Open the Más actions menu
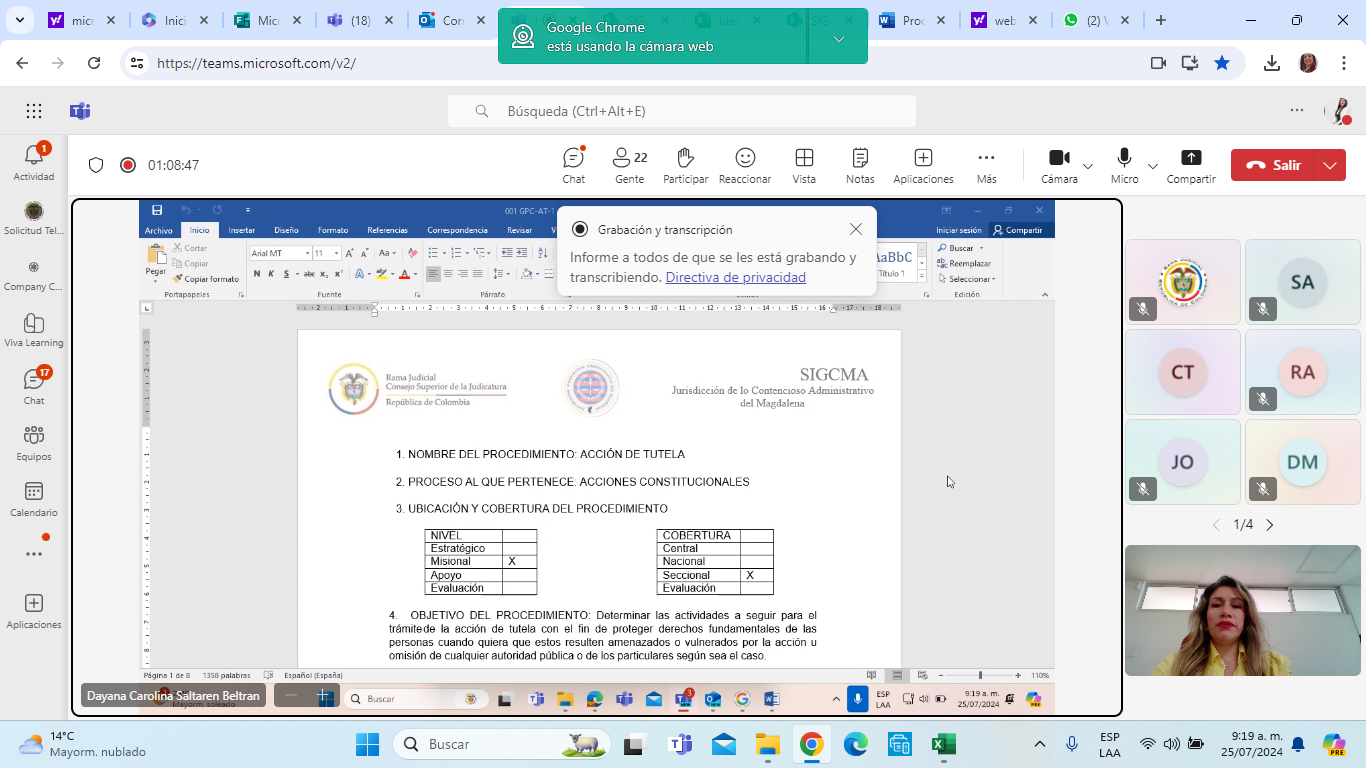This screenshot has height=768, width=1366. (986, 166)
